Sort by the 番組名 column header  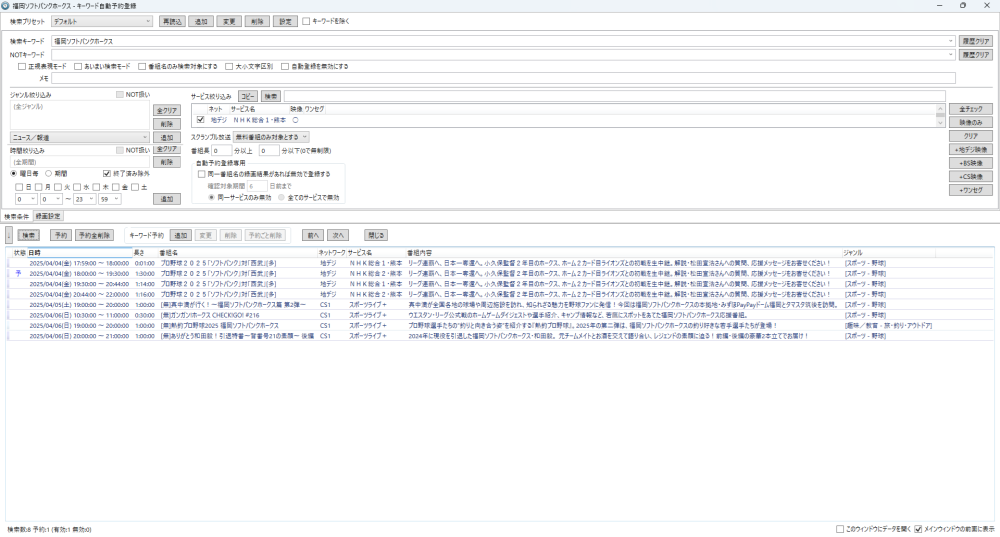(237, 253)
